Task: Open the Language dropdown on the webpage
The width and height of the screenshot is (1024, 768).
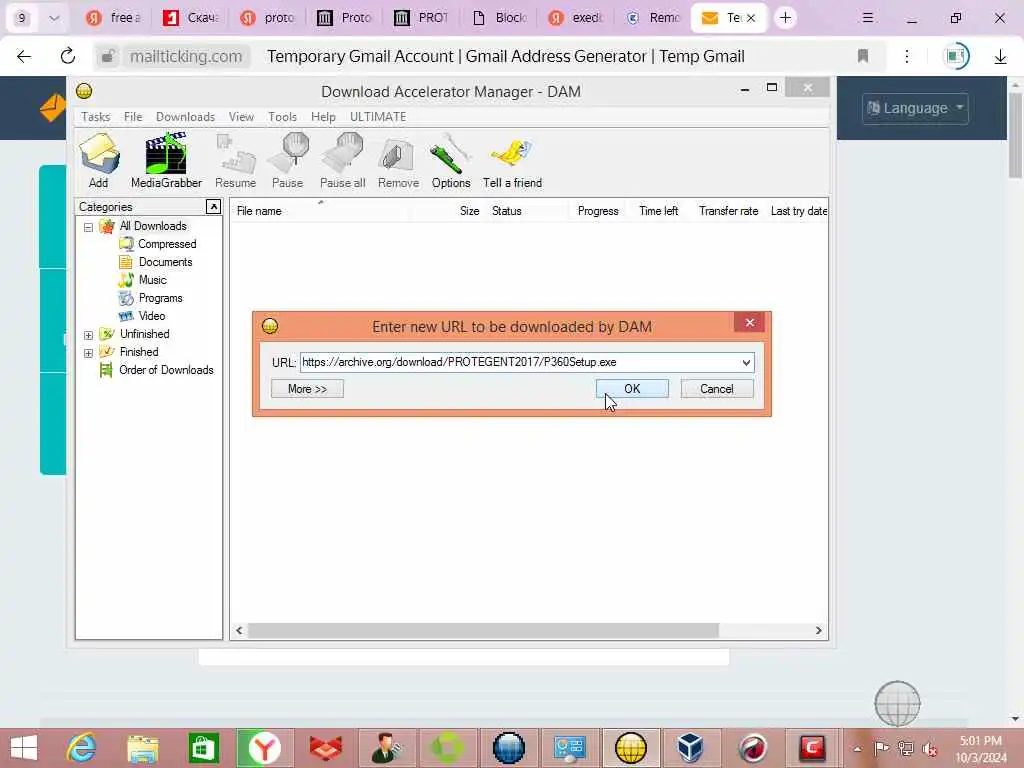Action: [x=915, y=108]
